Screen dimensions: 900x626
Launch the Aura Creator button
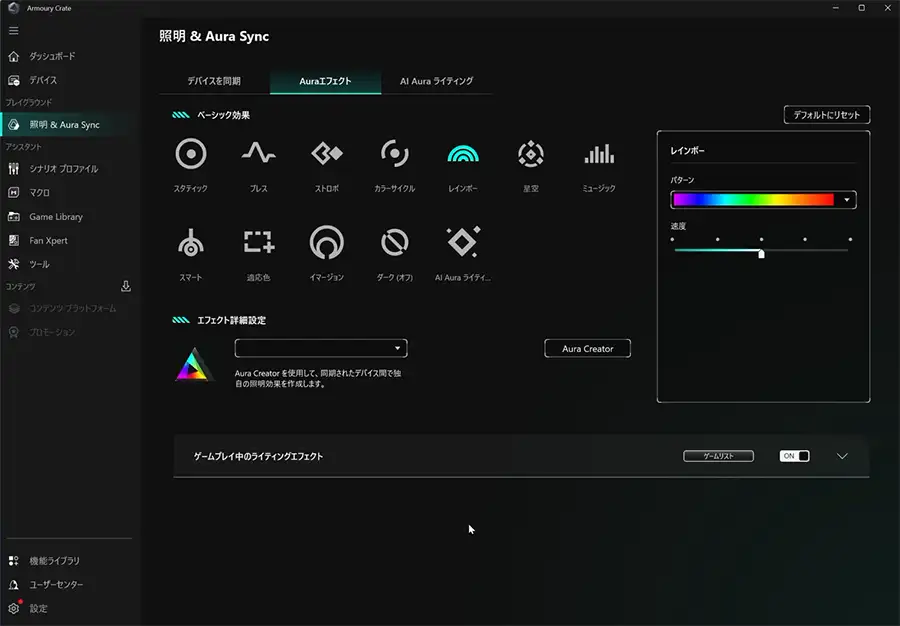(x=587, y=349)
